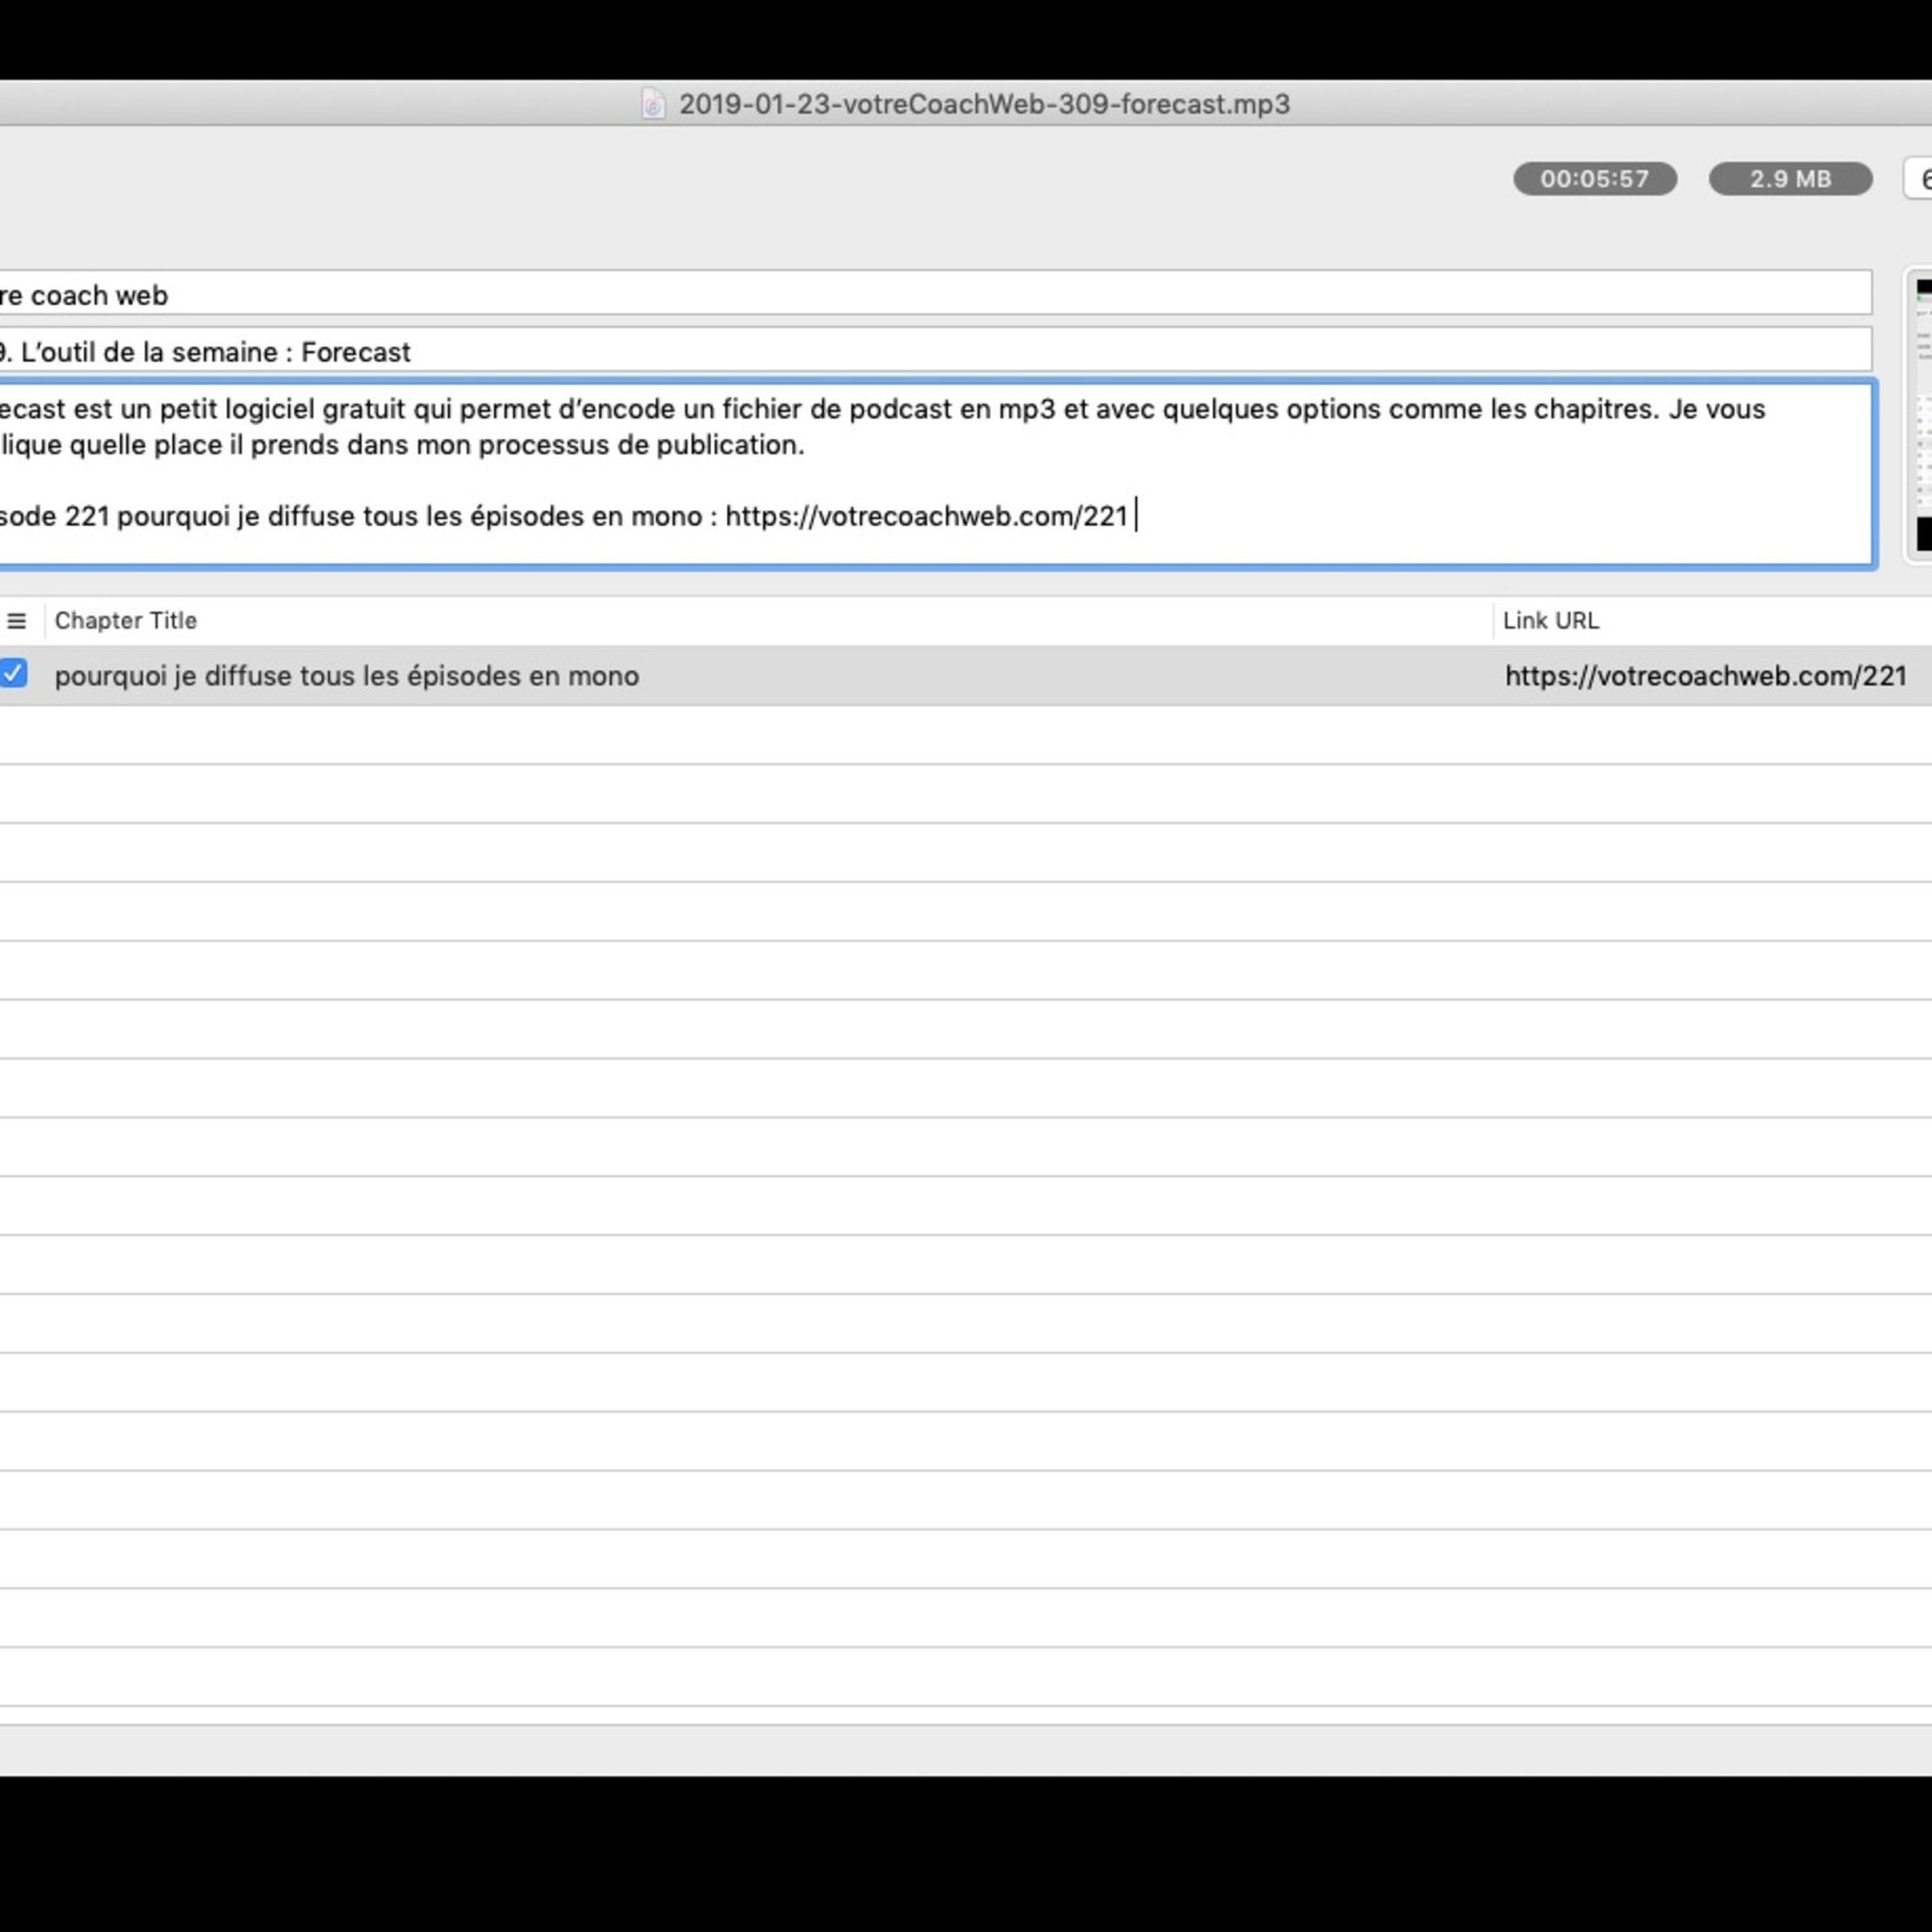Click the Link URL column header
This screenshot has width=1932, height=1932.
pyautogui.click(x=1550, y=621)
